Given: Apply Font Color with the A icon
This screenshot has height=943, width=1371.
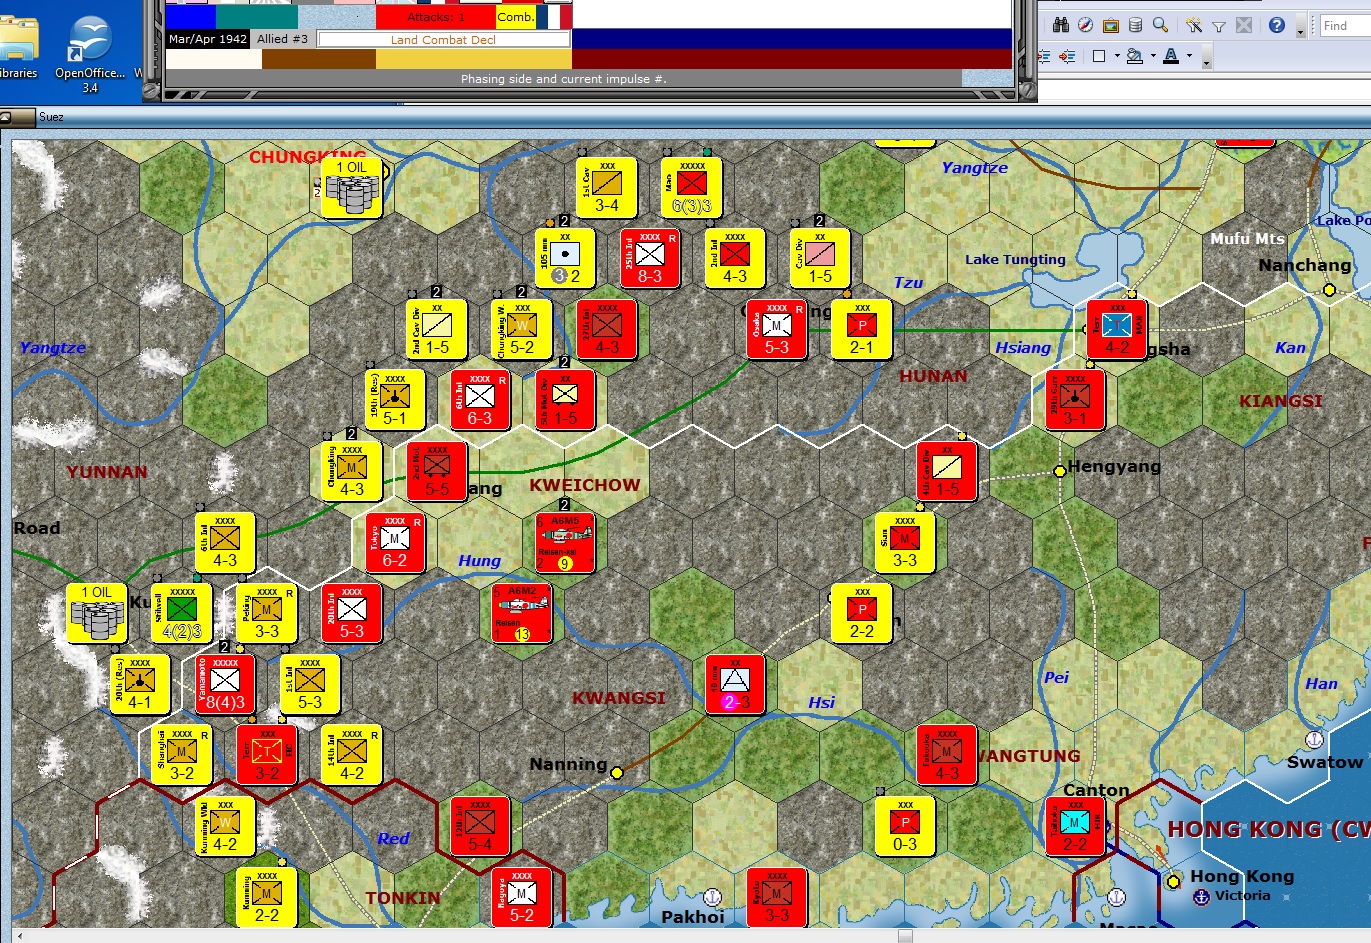Looking at the screenshot, I should coord(1171,56).
